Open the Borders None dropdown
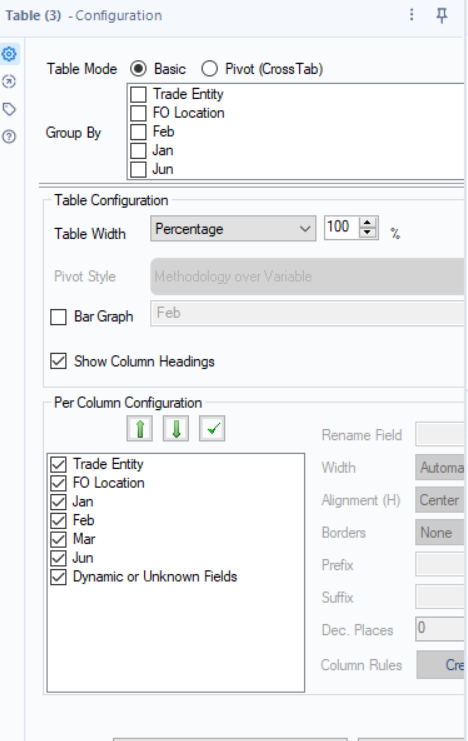 440,533
